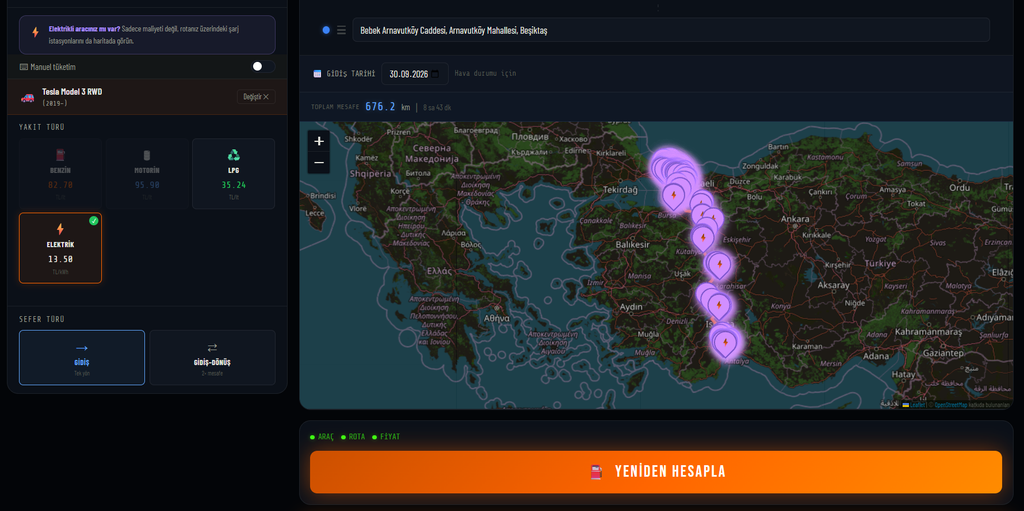Select the Motorin fuel type
Screen dimensions: 1024x511
pyautogui.click(x=147, y=173)
